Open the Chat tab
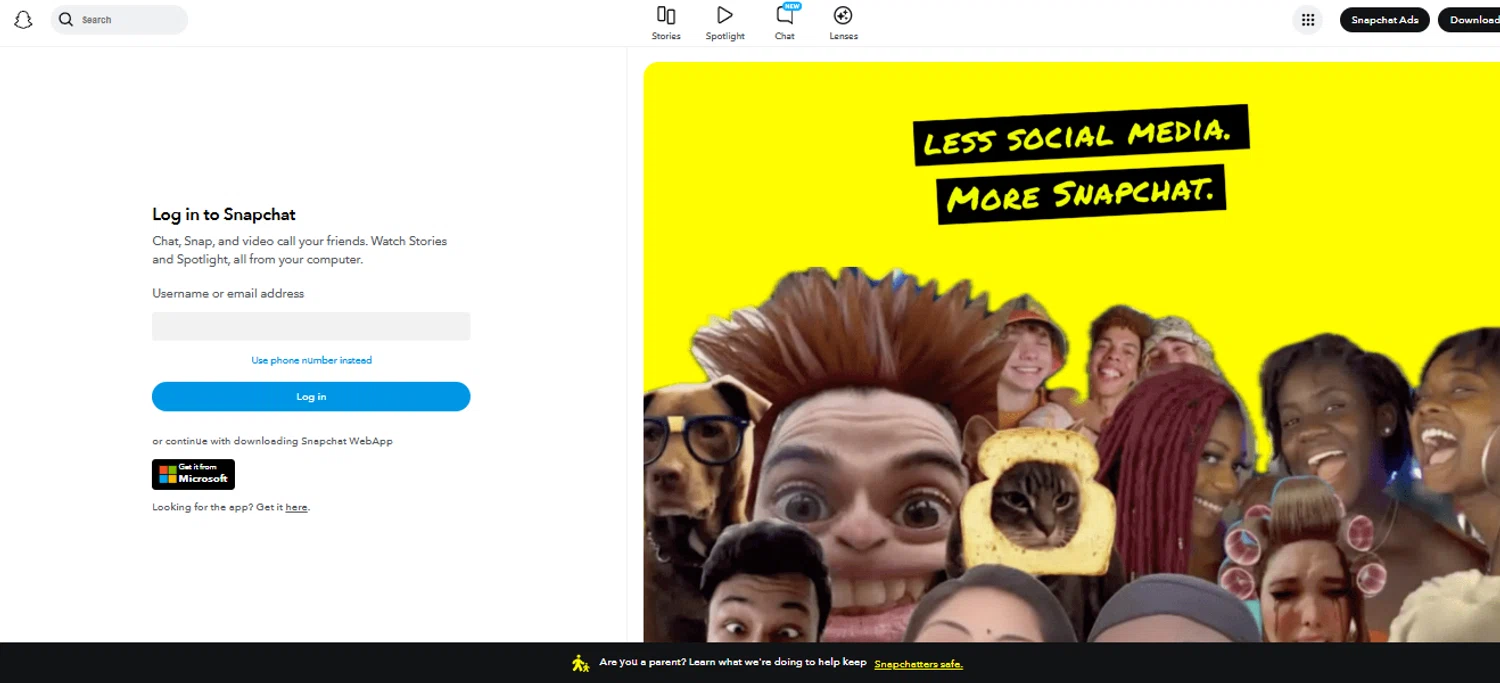 click(x=785, y=23)
